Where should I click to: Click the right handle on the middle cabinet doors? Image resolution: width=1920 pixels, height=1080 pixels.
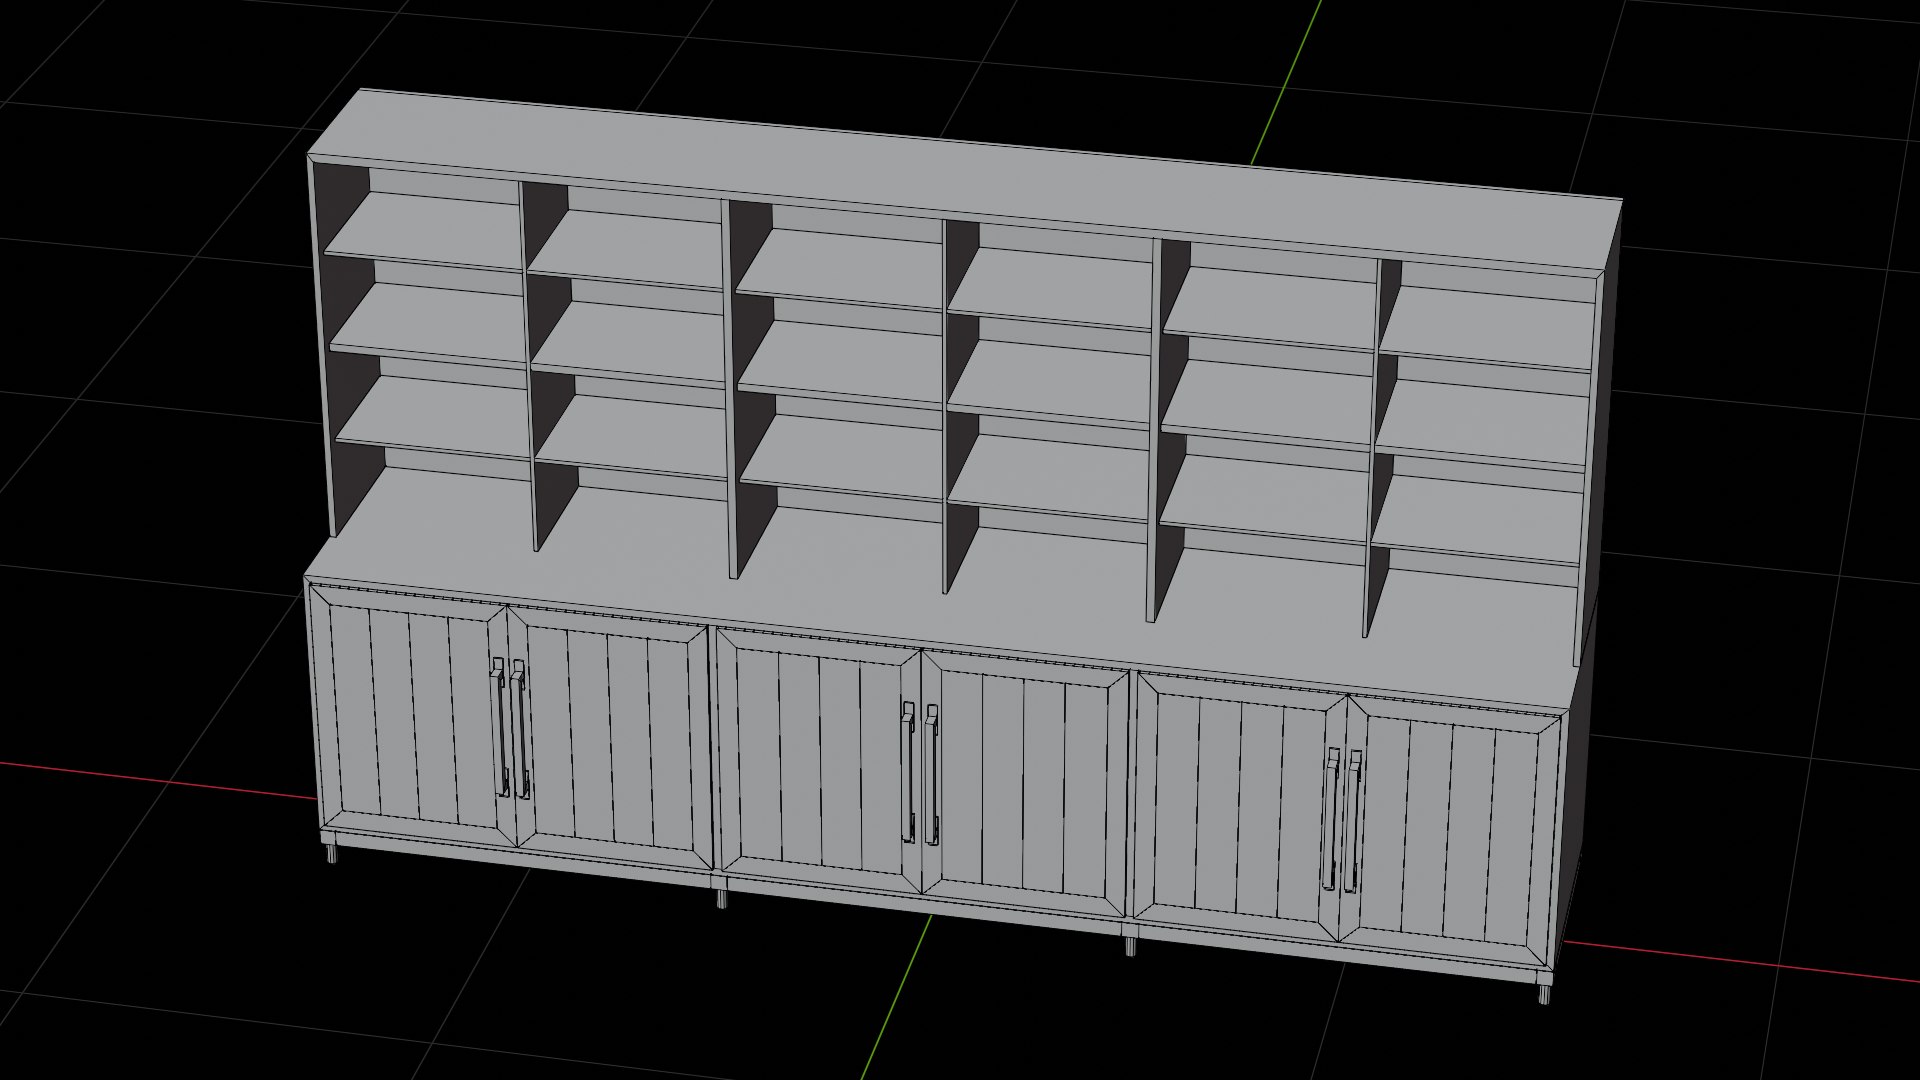pos(931,774)
